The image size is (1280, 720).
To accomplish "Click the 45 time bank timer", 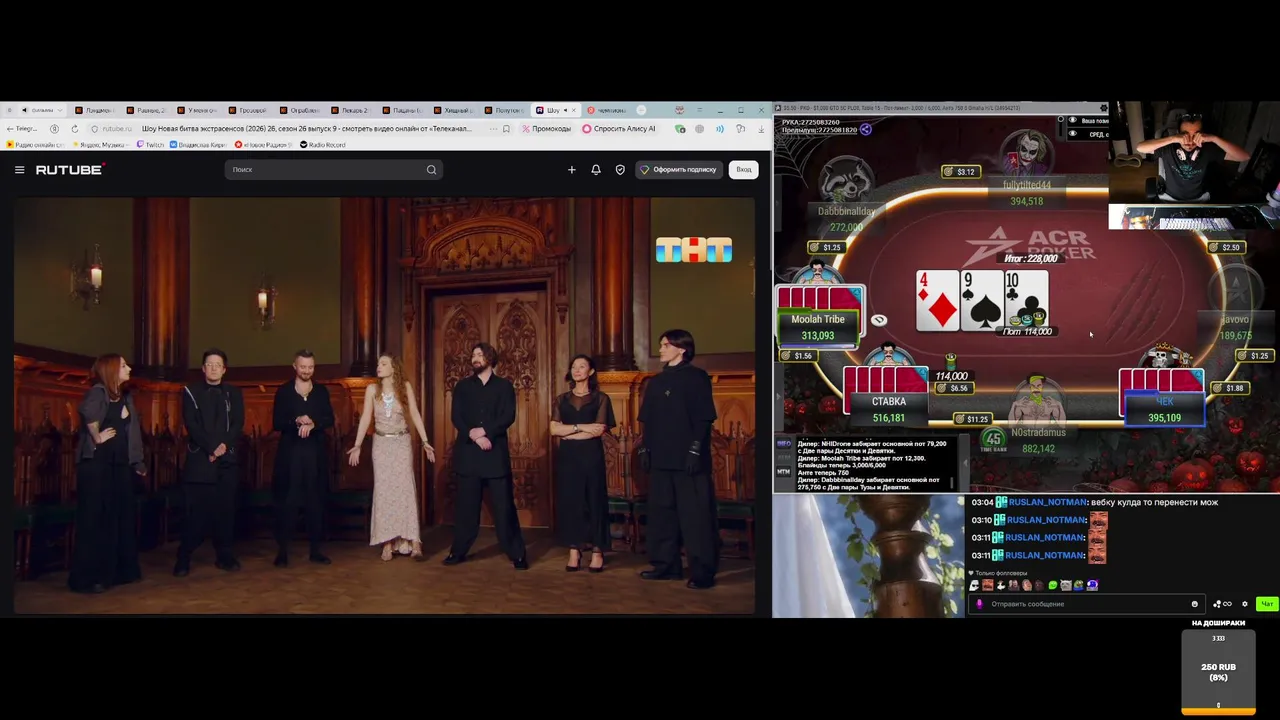I will 992,440.
